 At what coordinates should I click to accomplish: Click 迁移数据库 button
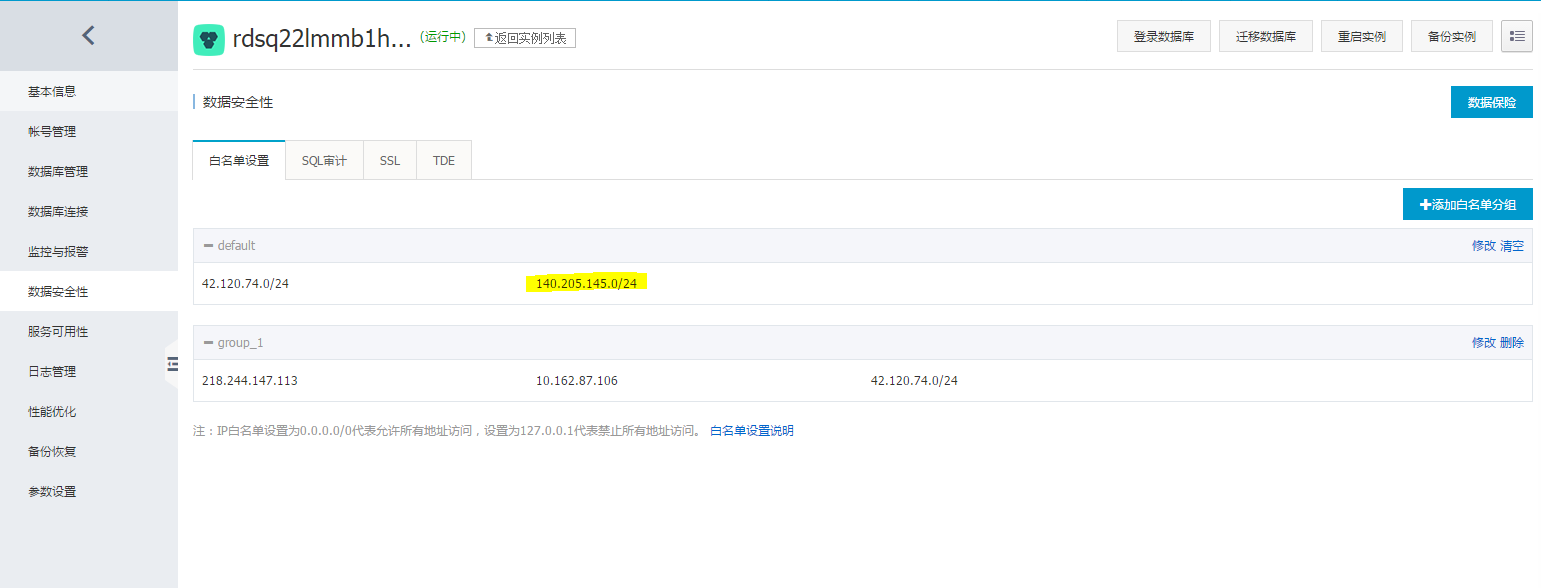click(1266, 36)
